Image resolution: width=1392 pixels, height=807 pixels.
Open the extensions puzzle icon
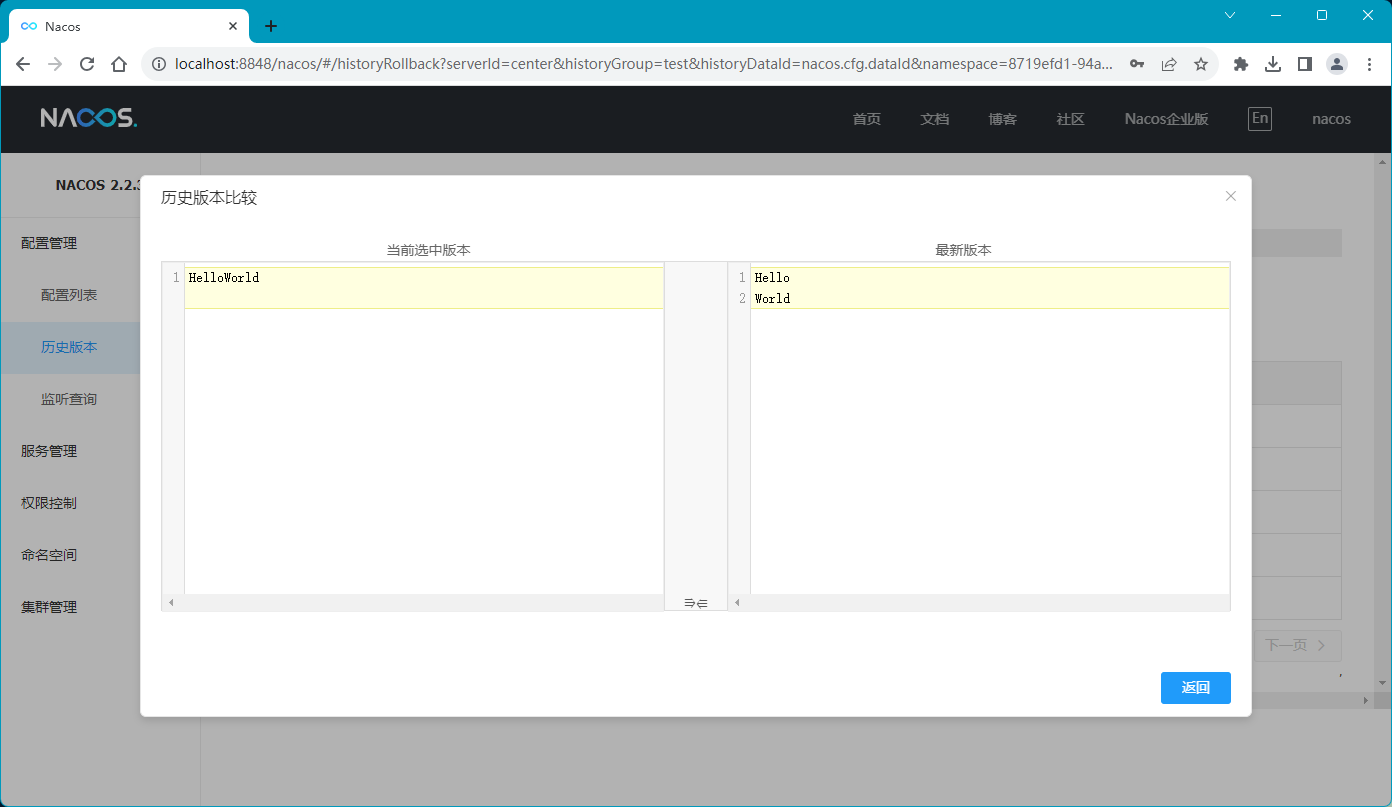coord(1241,64)
